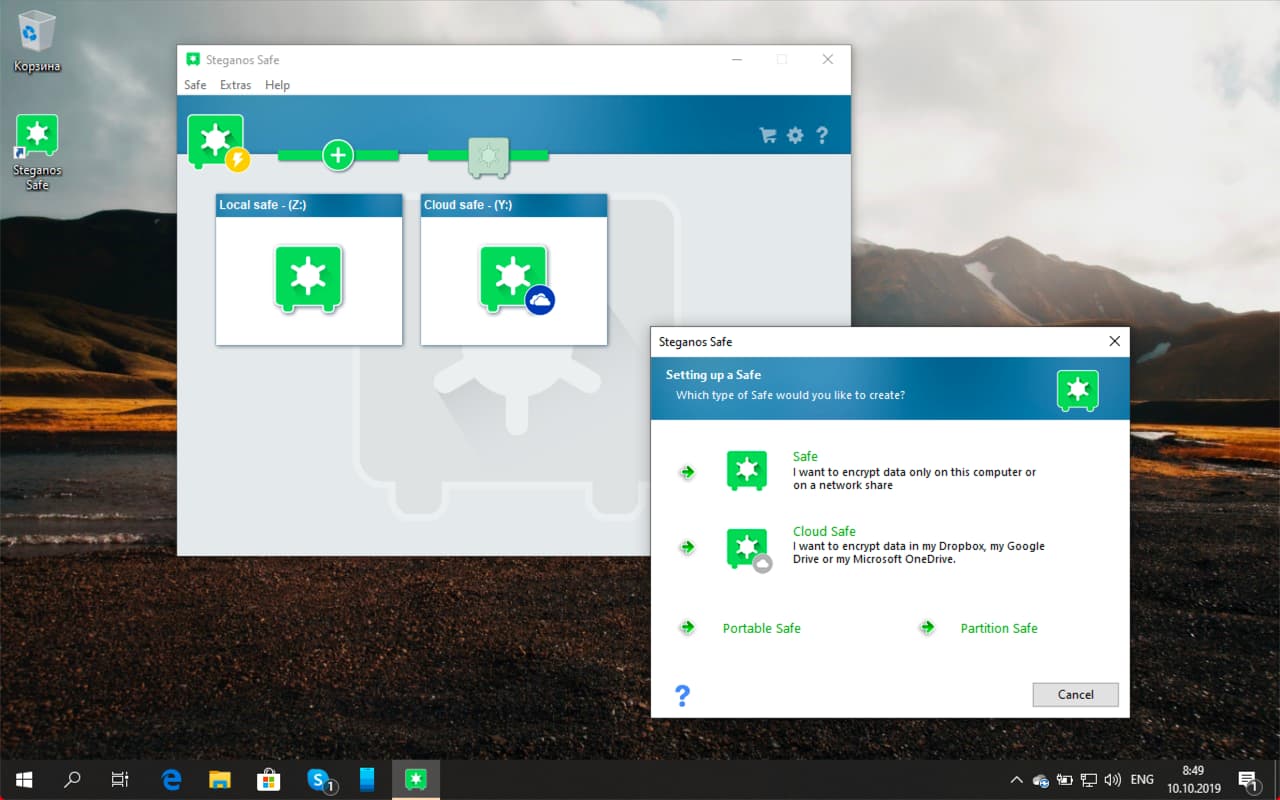1280x800 pixels.
Task: Open the notification center icon
Action: click(x=1248, y=780)
